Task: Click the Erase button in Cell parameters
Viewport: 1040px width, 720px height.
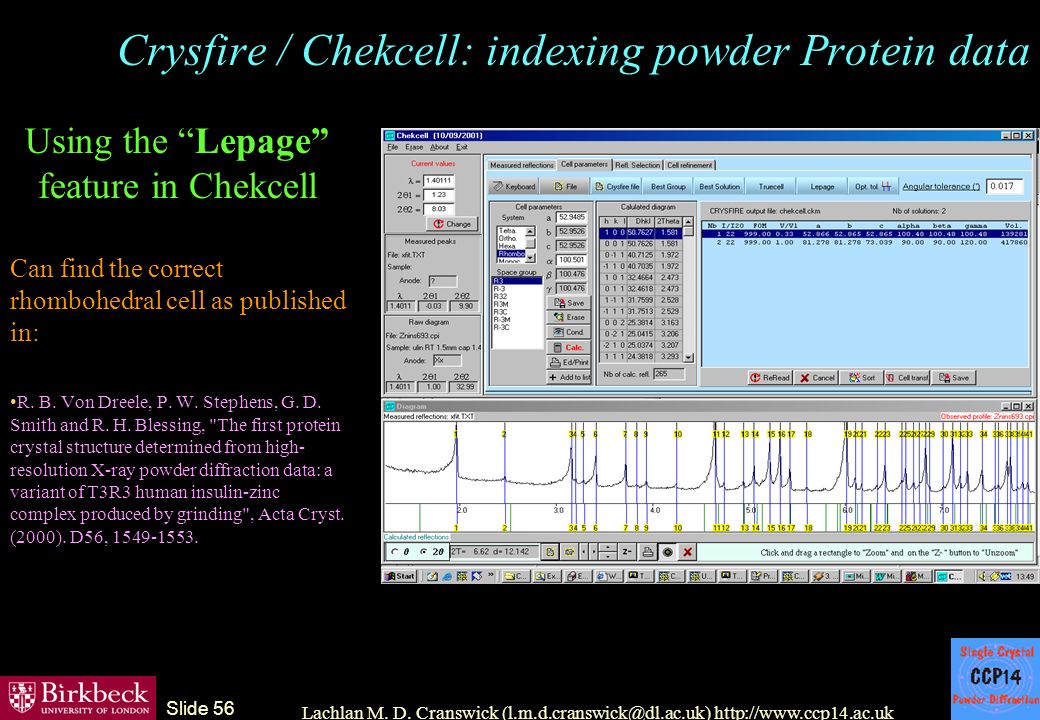Action: tap(569, 318)
